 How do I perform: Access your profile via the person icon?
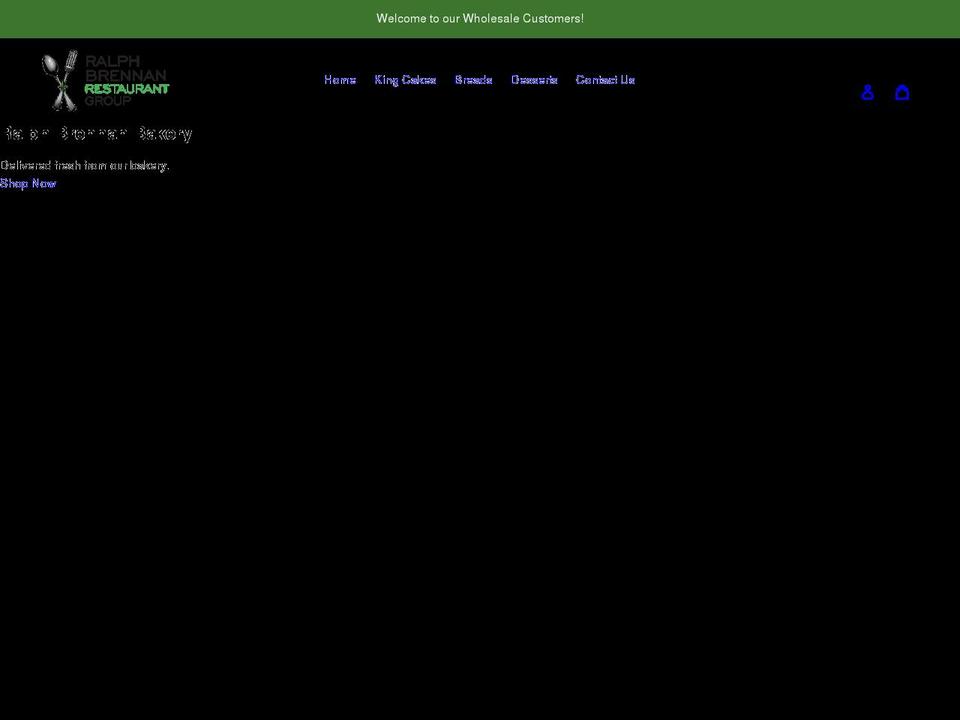coord(867,91)
